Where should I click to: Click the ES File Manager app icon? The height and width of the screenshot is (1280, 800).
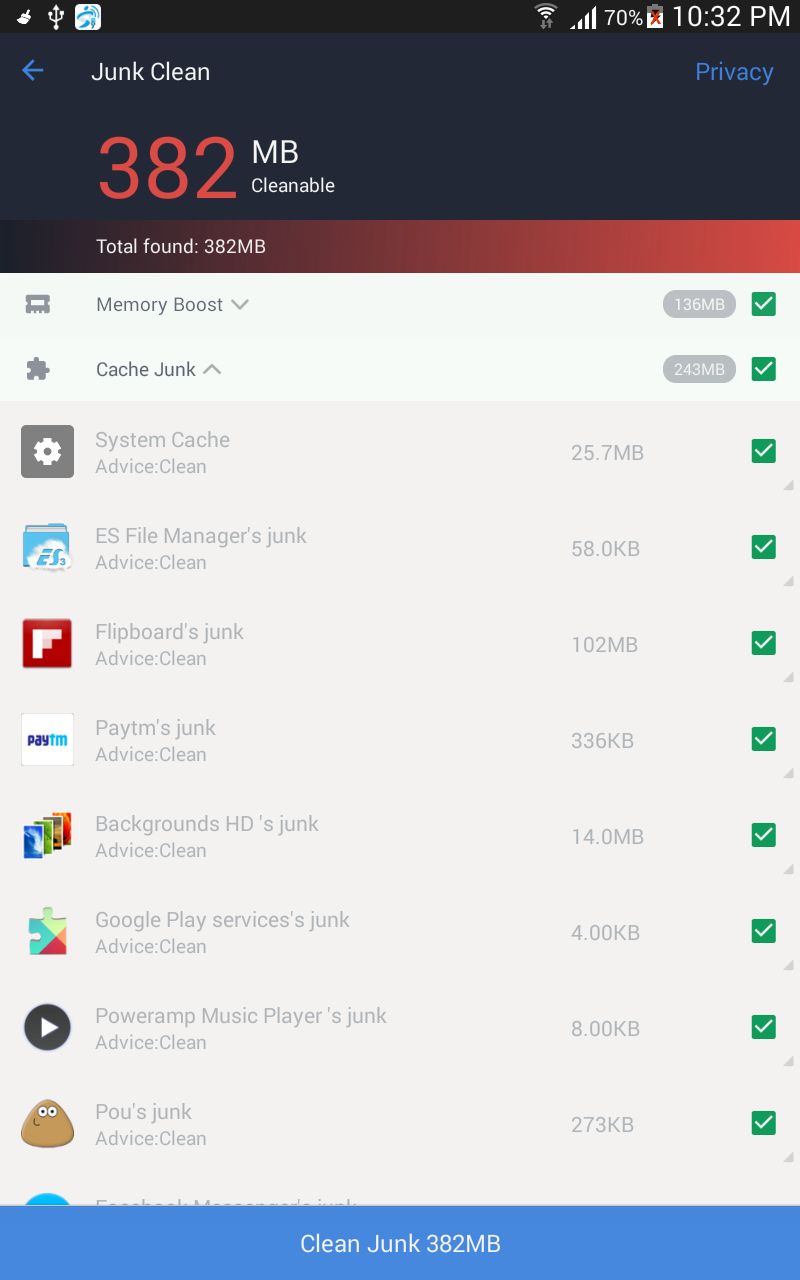pyautogui.click(x=47, y=547)
